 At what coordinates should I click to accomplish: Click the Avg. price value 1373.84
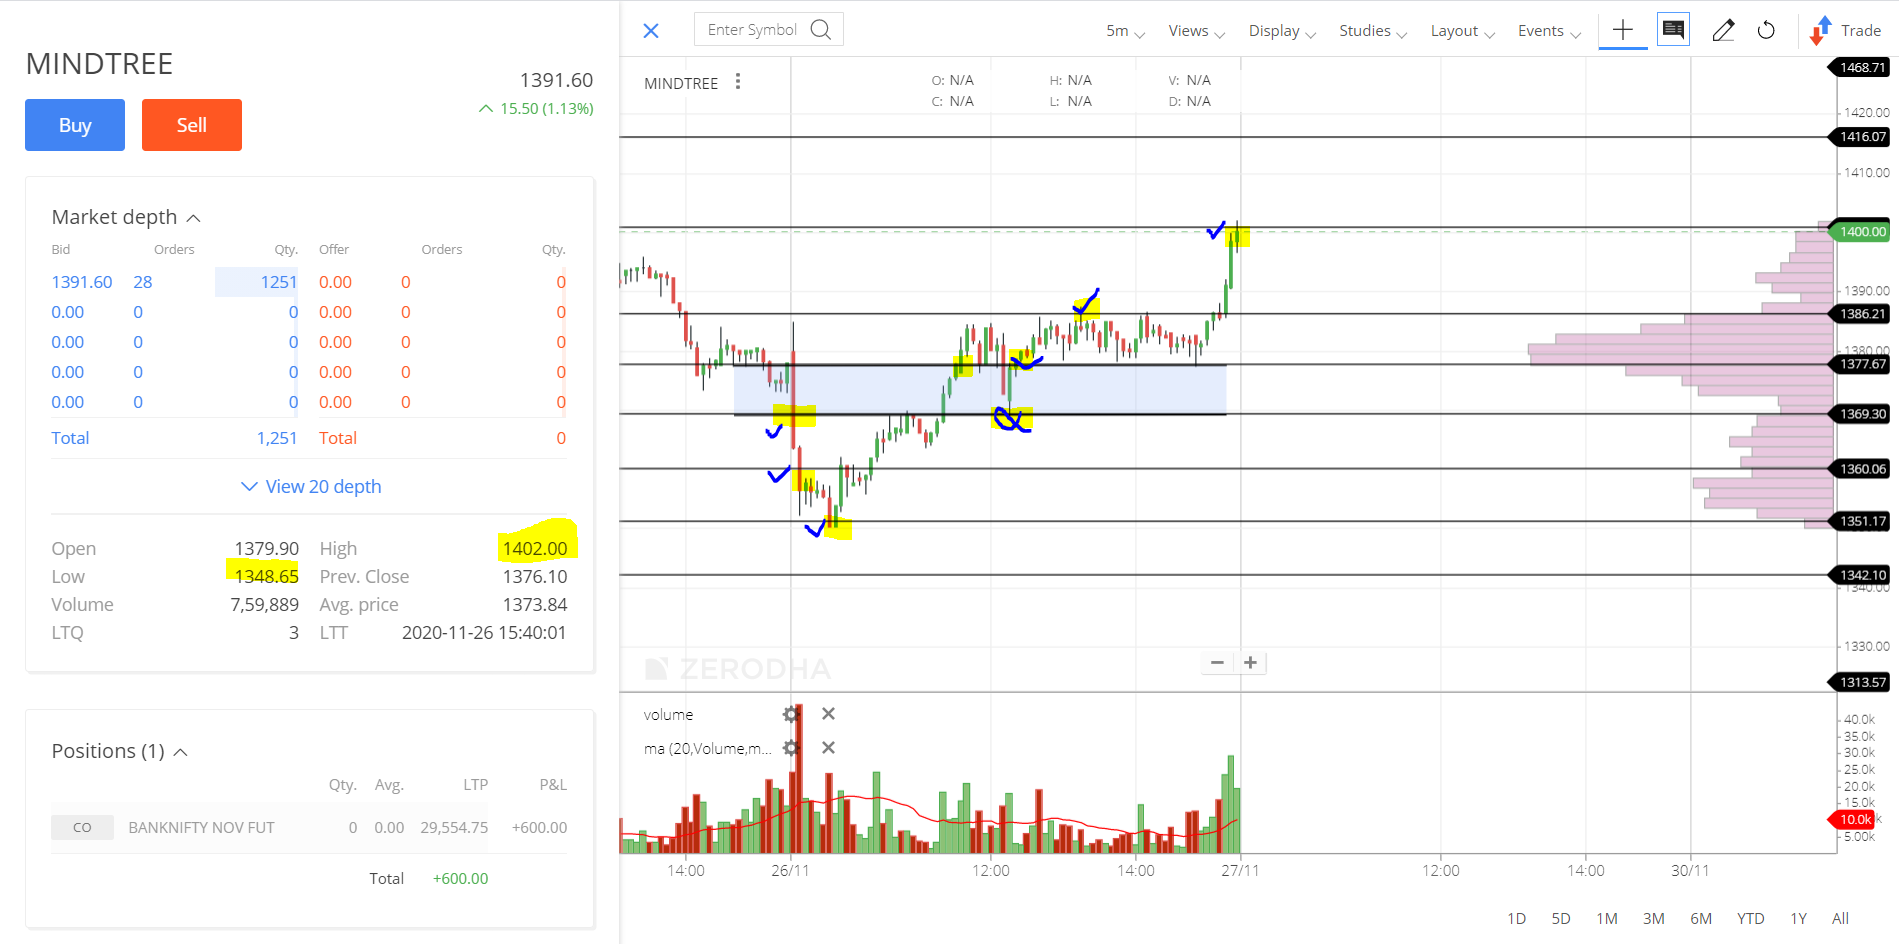point(535,604)
